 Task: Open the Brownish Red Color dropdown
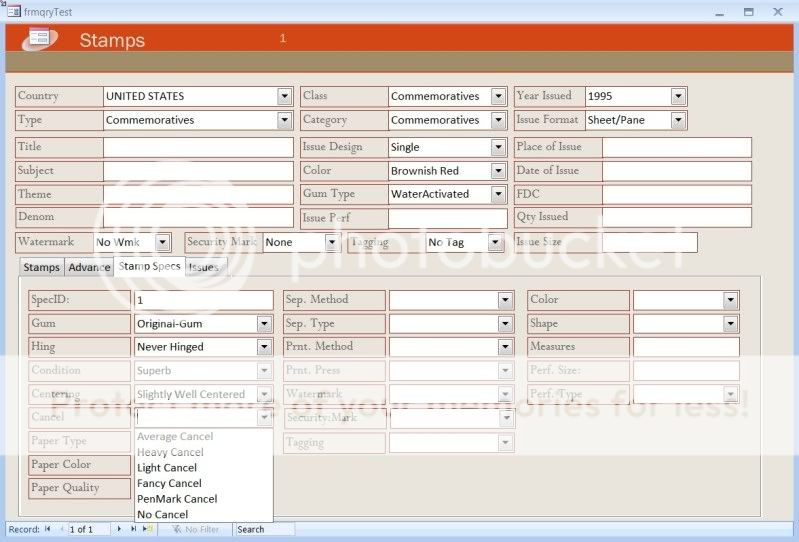(x=498, y=171)
